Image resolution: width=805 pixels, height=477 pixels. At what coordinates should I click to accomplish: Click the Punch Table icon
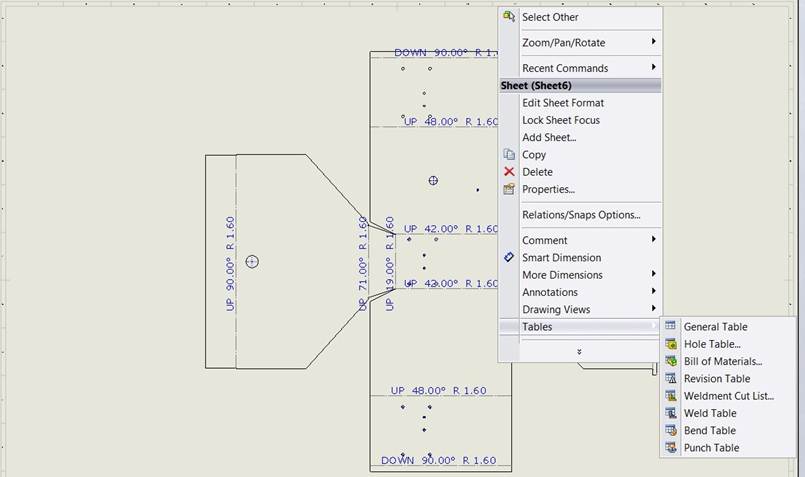[x=670, y=448]
